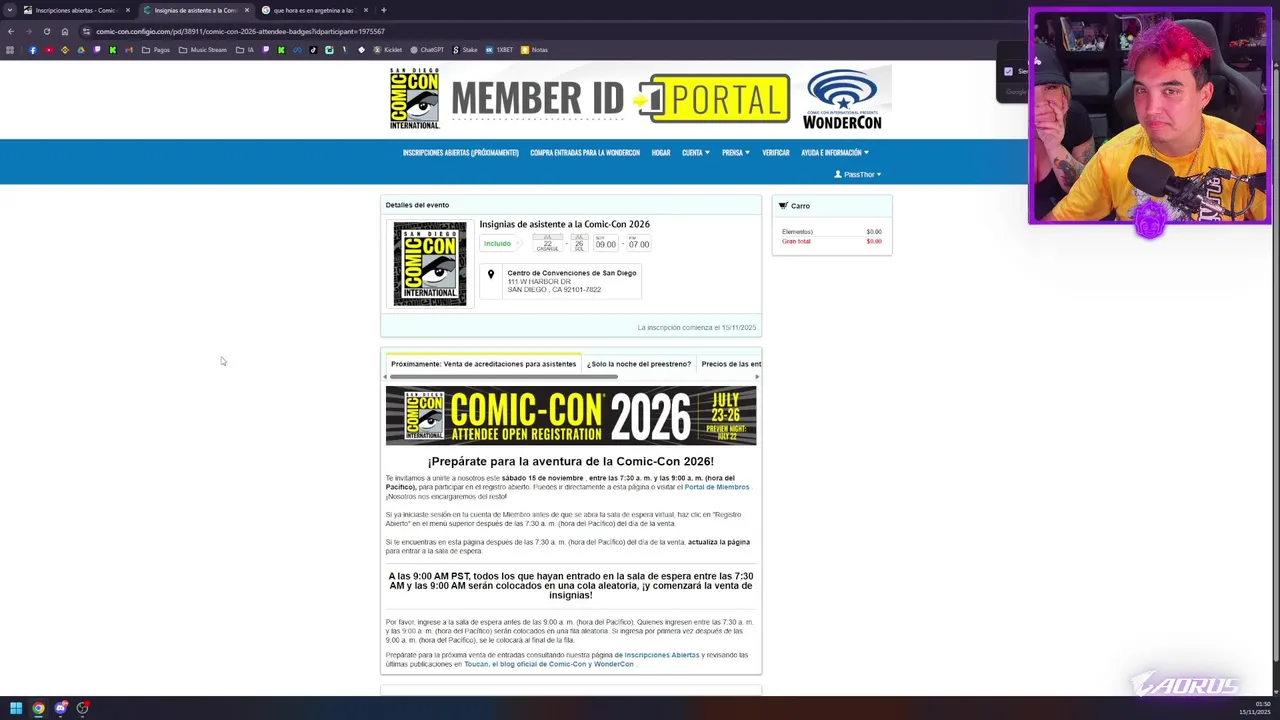Switch to the Inscripciones abiertas browser tab
Viewport: 1280px width, 720px height.
[x=76, y=10]
